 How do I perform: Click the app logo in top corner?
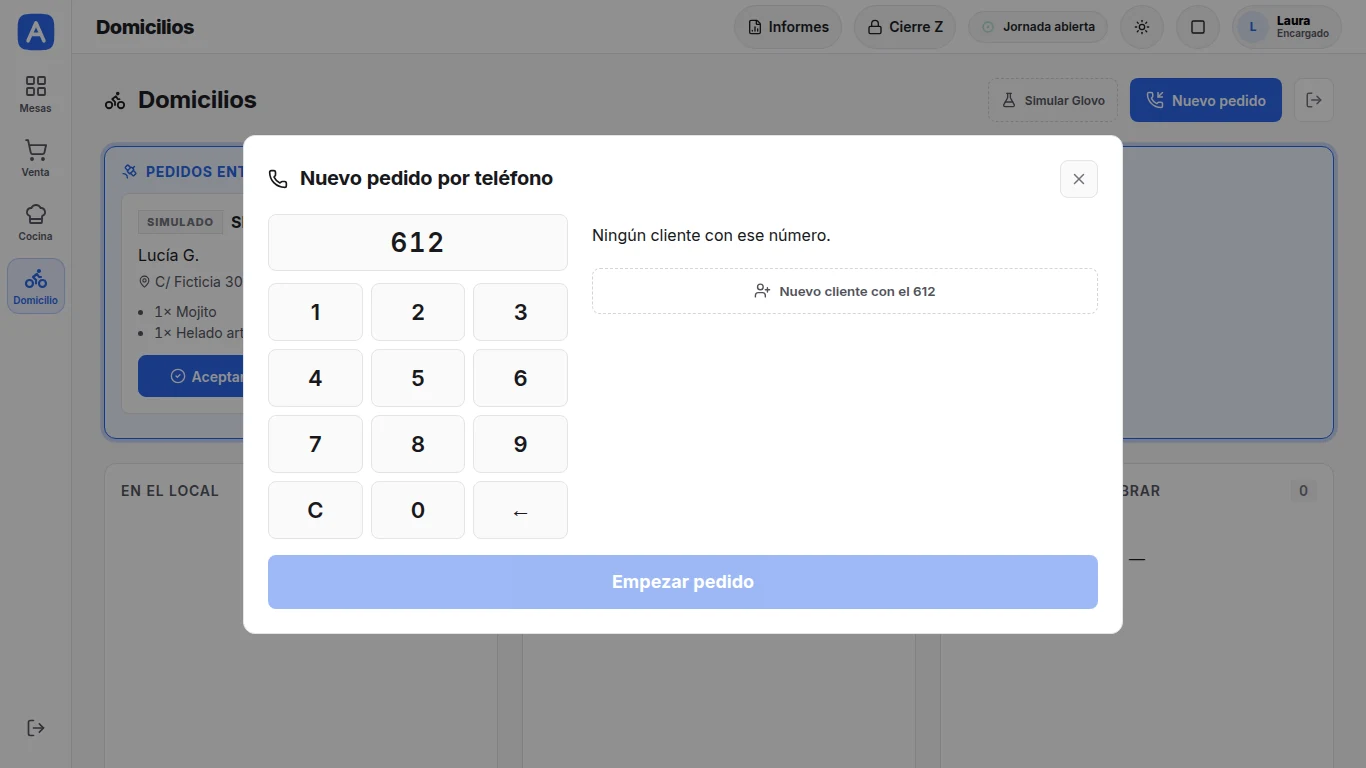click(36, 32)
